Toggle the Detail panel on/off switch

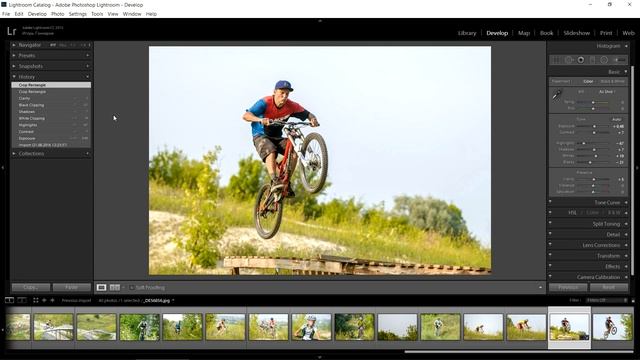point(550,234)
